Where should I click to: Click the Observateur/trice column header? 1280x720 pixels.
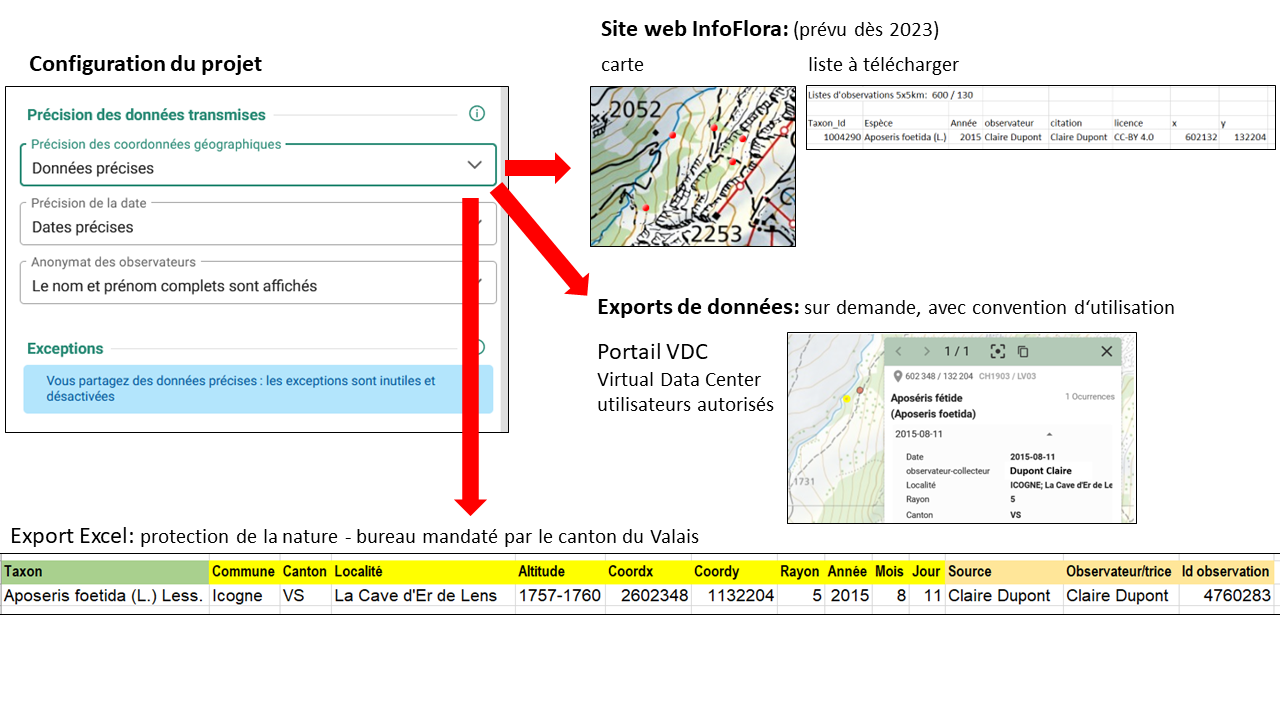coord(1120,572)
